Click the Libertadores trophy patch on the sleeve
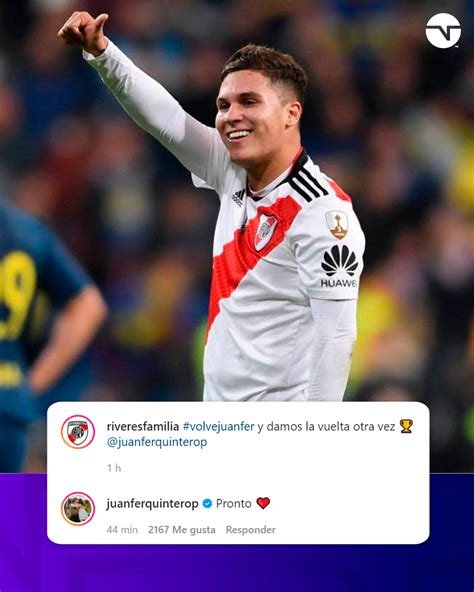Image resolution: width=474 pixels, height=592 pixels. click(337, 225)
